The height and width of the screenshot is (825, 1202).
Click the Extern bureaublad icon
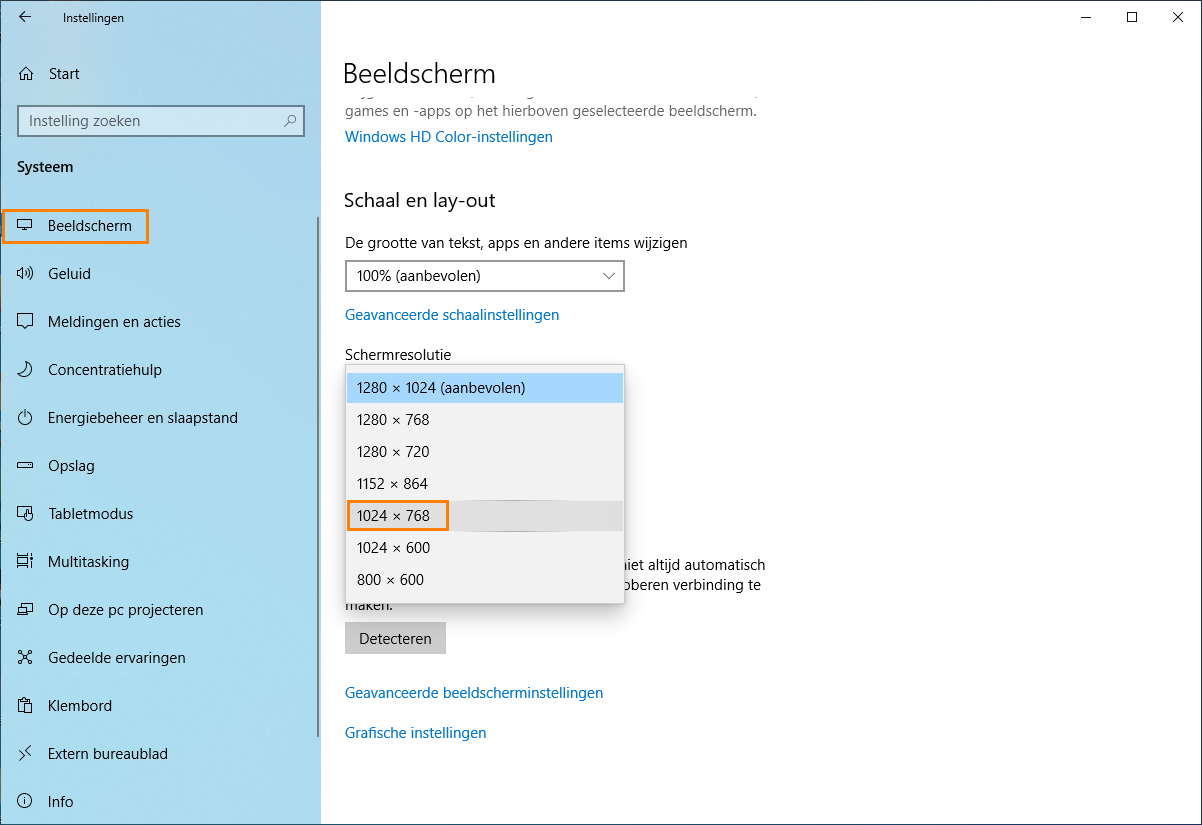26,754
